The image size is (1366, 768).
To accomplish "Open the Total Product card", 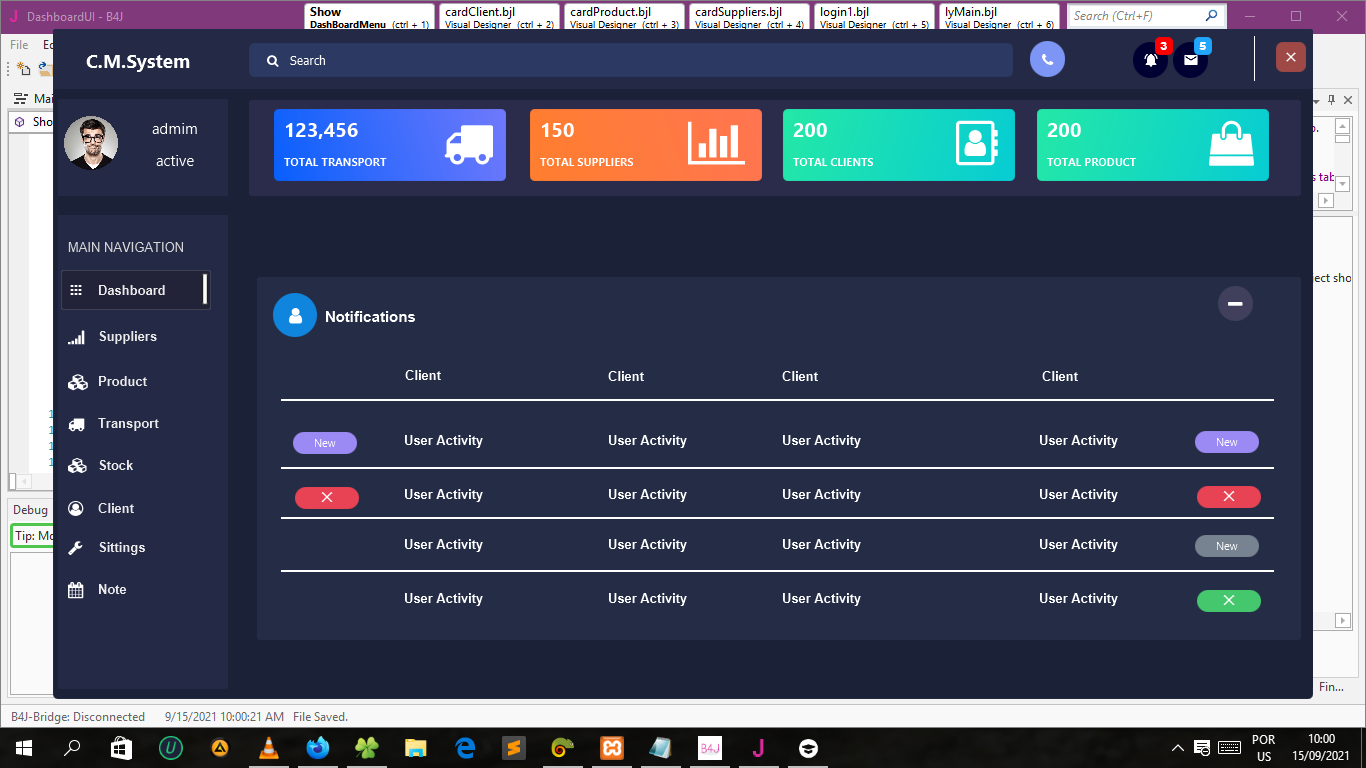I will click(x=1153, y=145).
